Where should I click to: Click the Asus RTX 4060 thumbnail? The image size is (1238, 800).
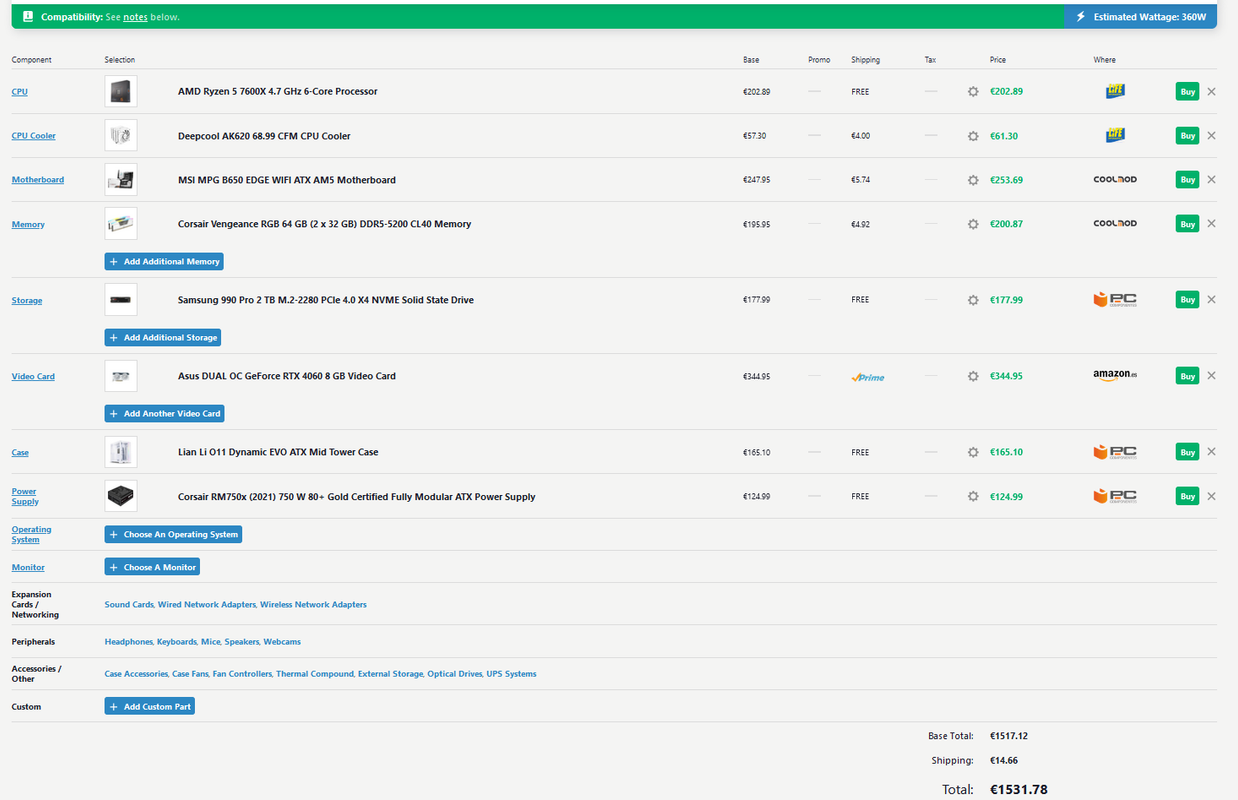click(x=121, y=375)
